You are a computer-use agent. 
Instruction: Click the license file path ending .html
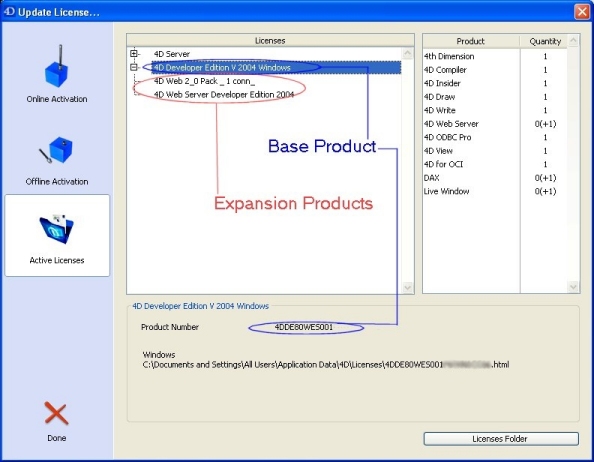point(326,365)
